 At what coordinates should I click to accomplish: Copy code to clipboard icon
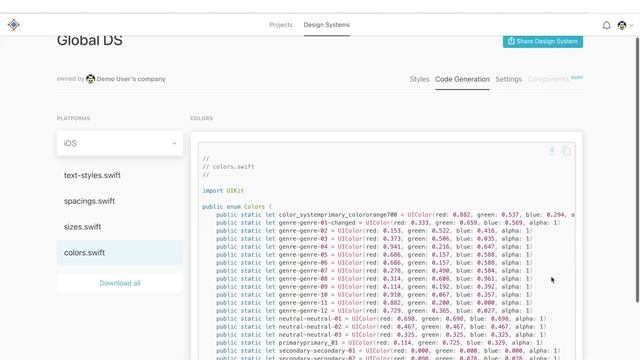pyautogui.click(x=567, y=151)
